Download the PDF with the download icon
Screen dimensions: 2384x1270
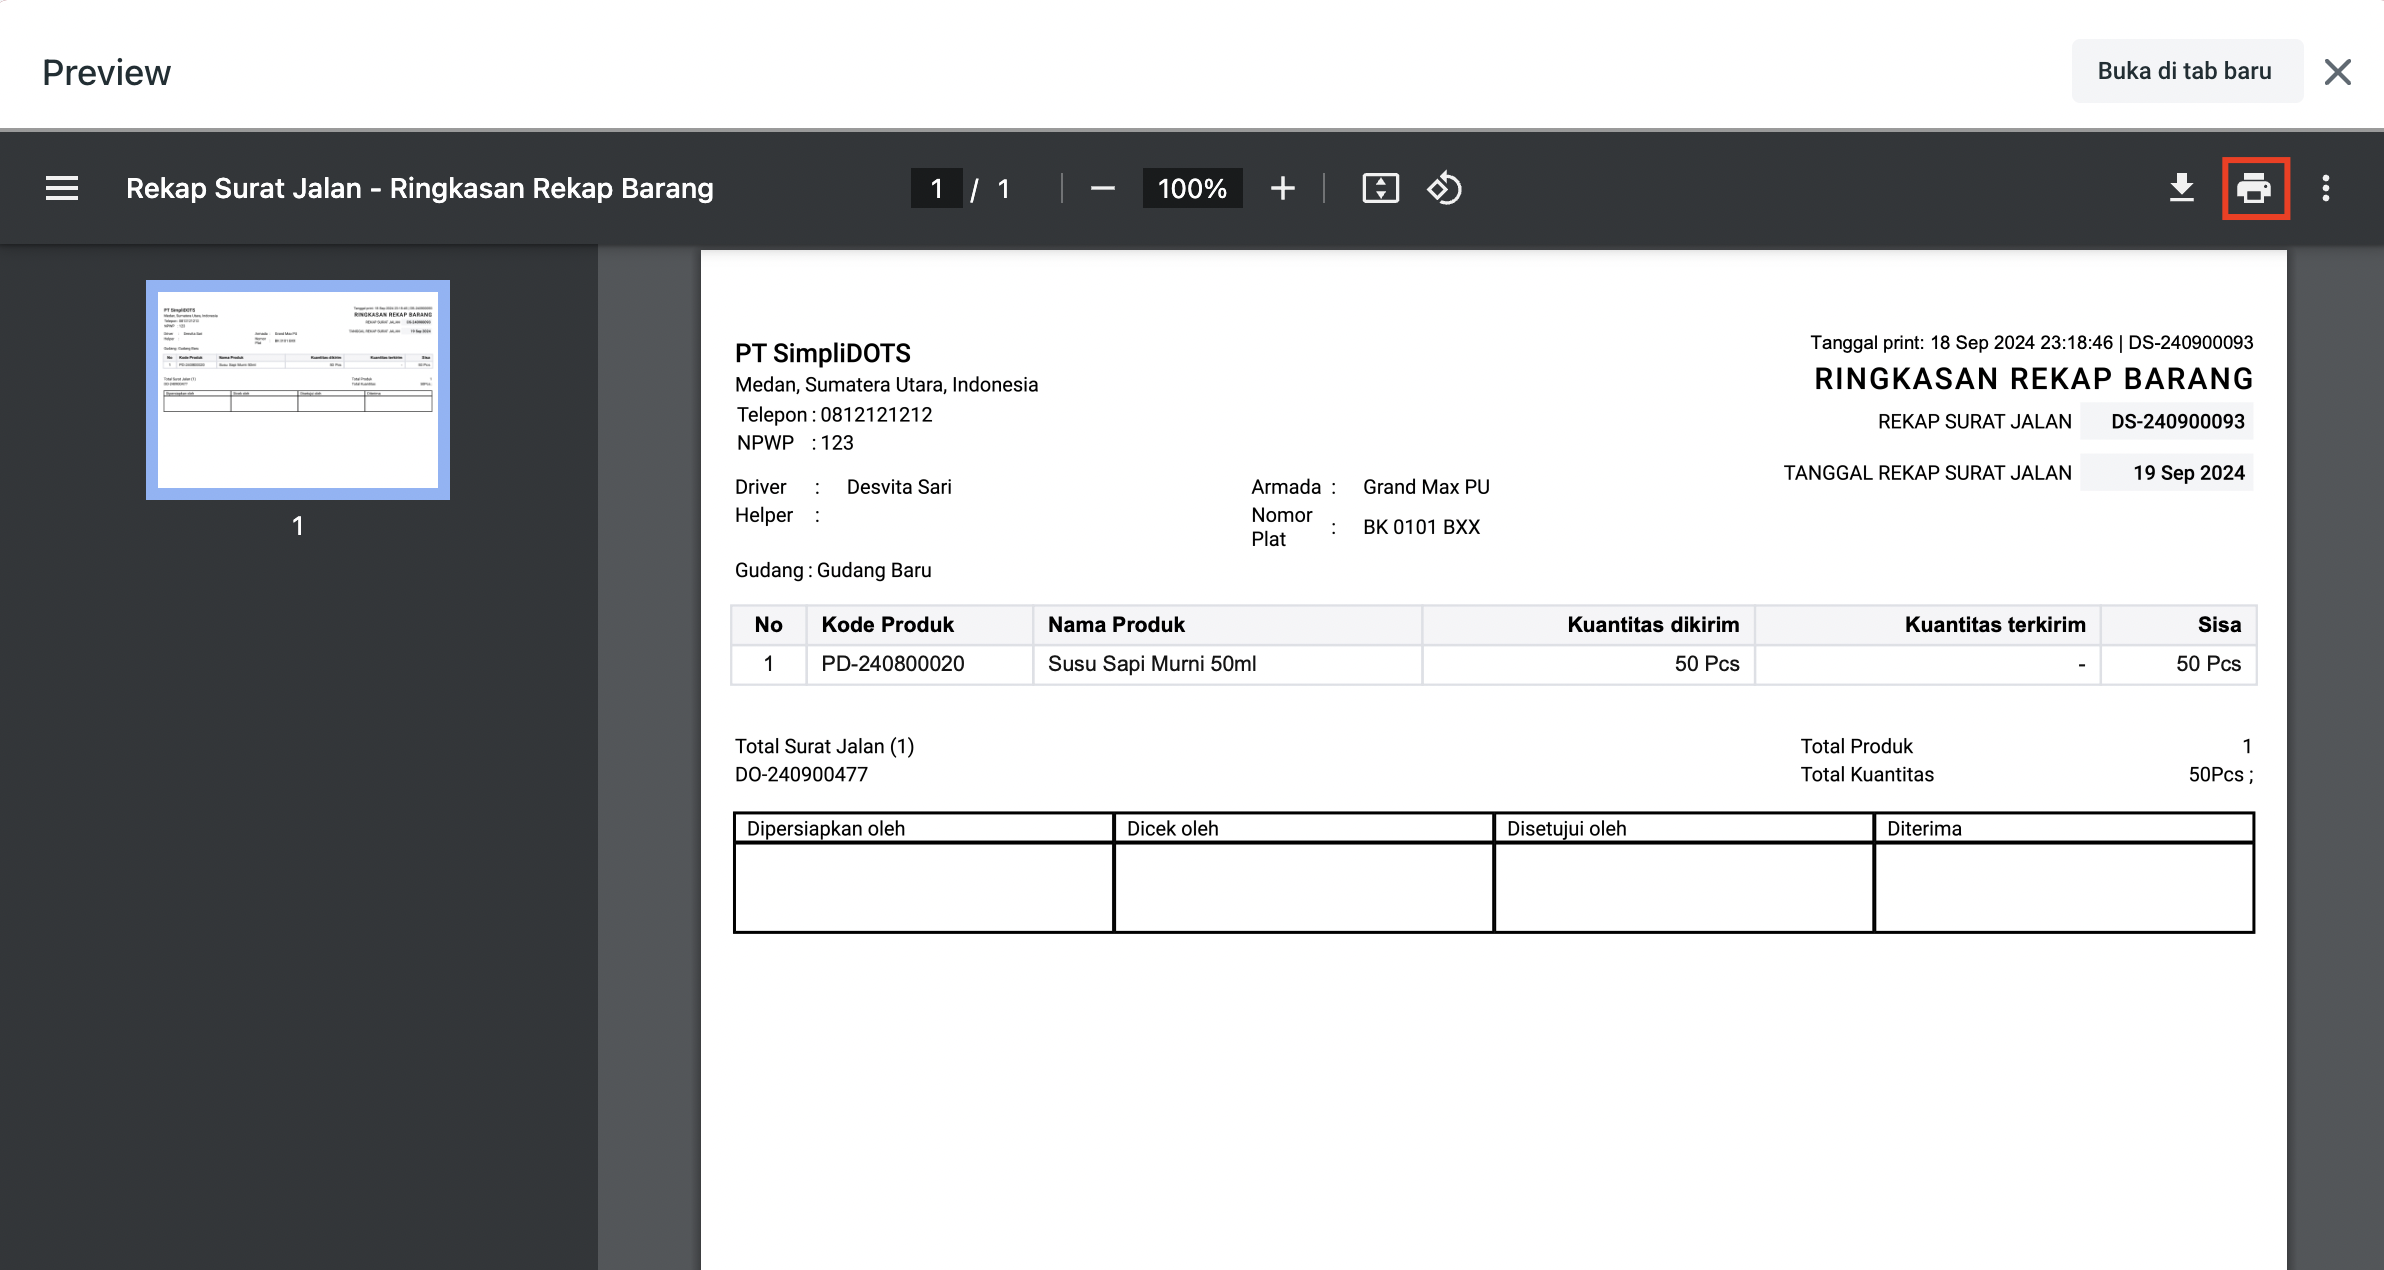pyautogui.click(x=2182, y=188)
